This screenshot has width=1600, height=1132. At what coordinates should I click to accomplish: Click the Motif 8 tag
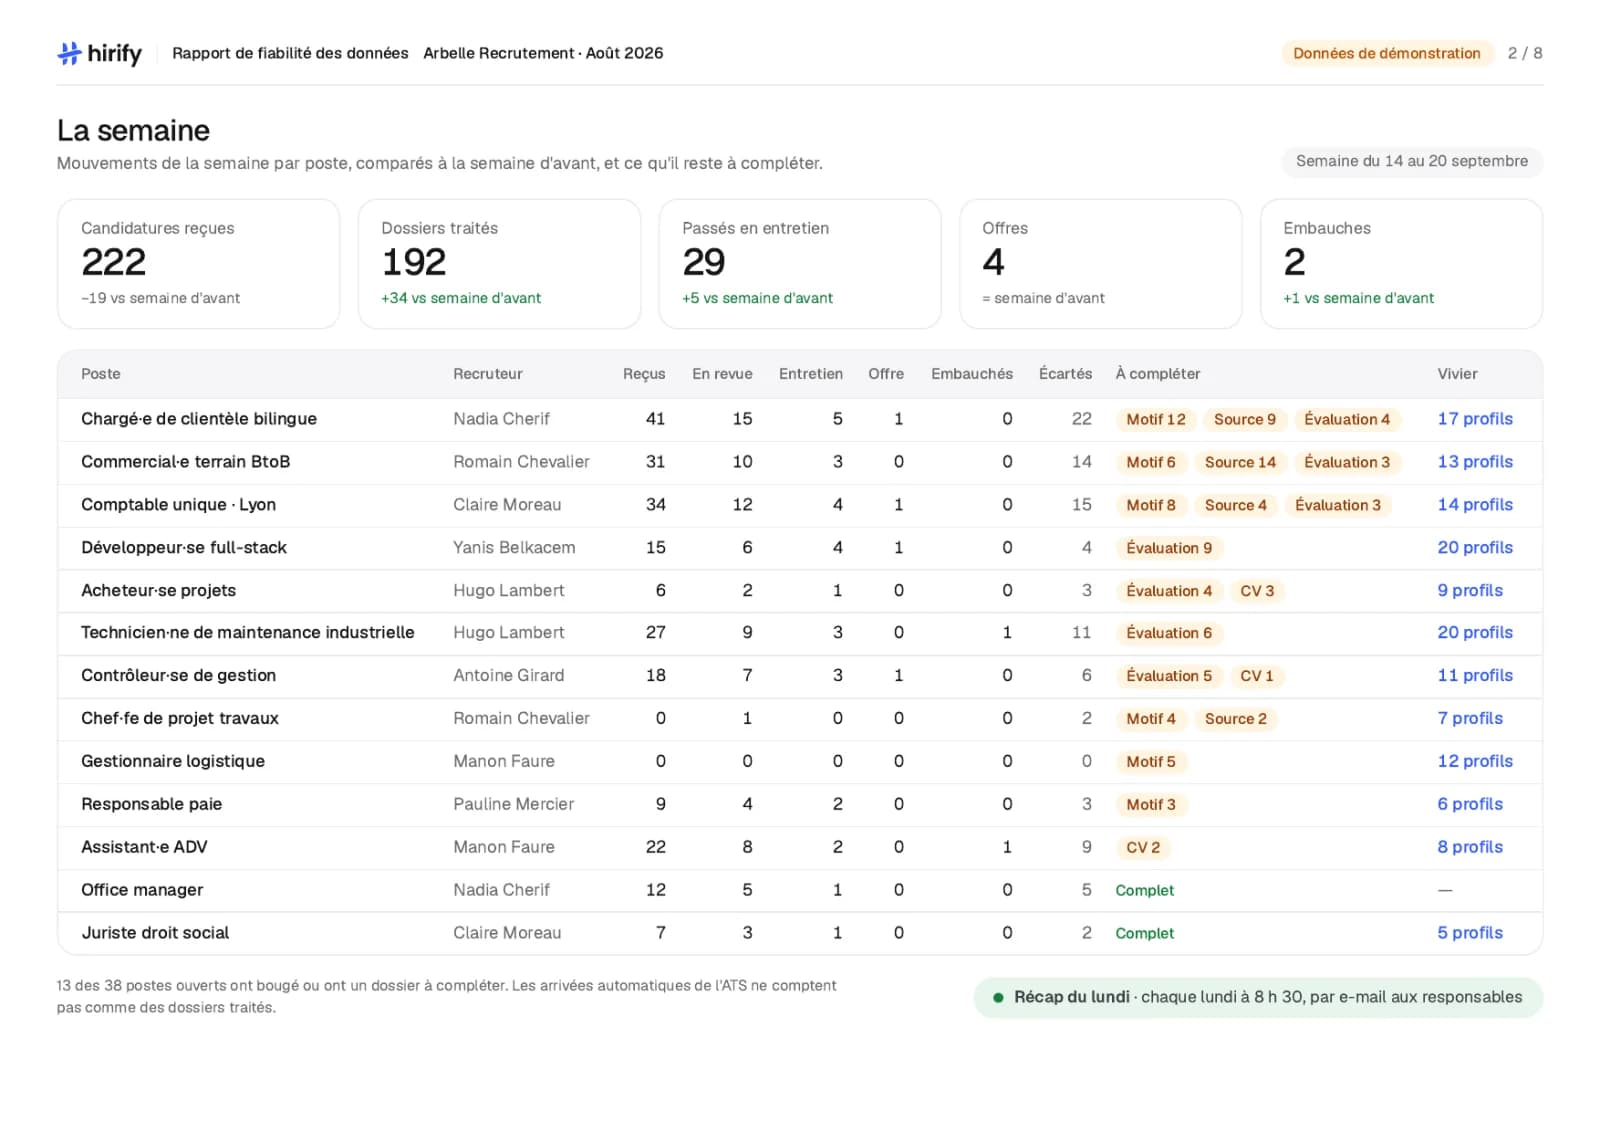click(1151, 506)
